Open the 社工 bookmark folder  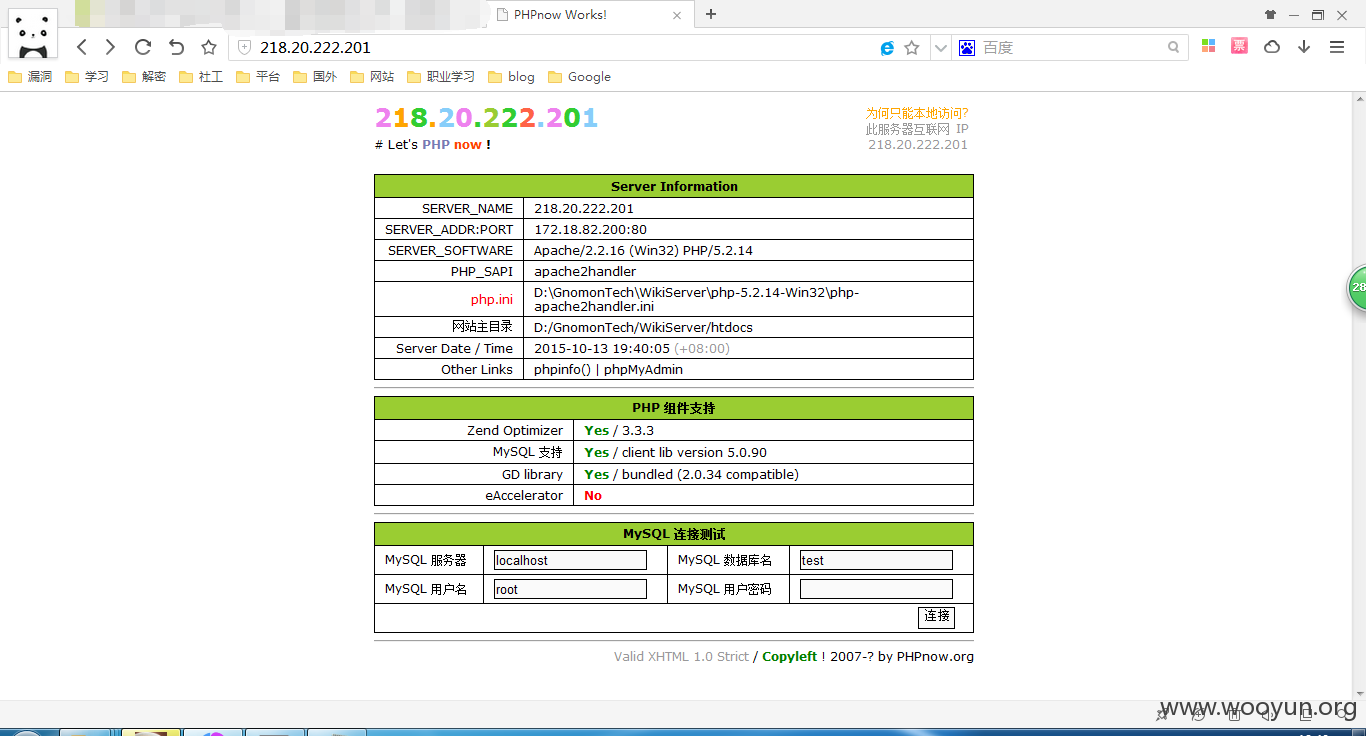(201, 76)
